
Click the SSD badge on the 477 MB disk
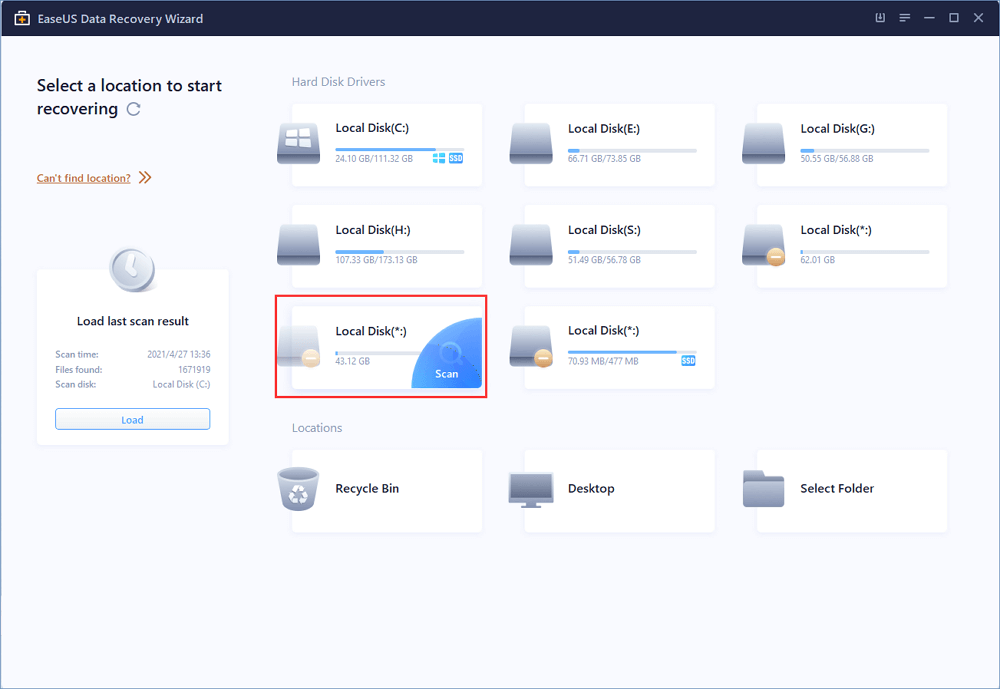point(688,361)
